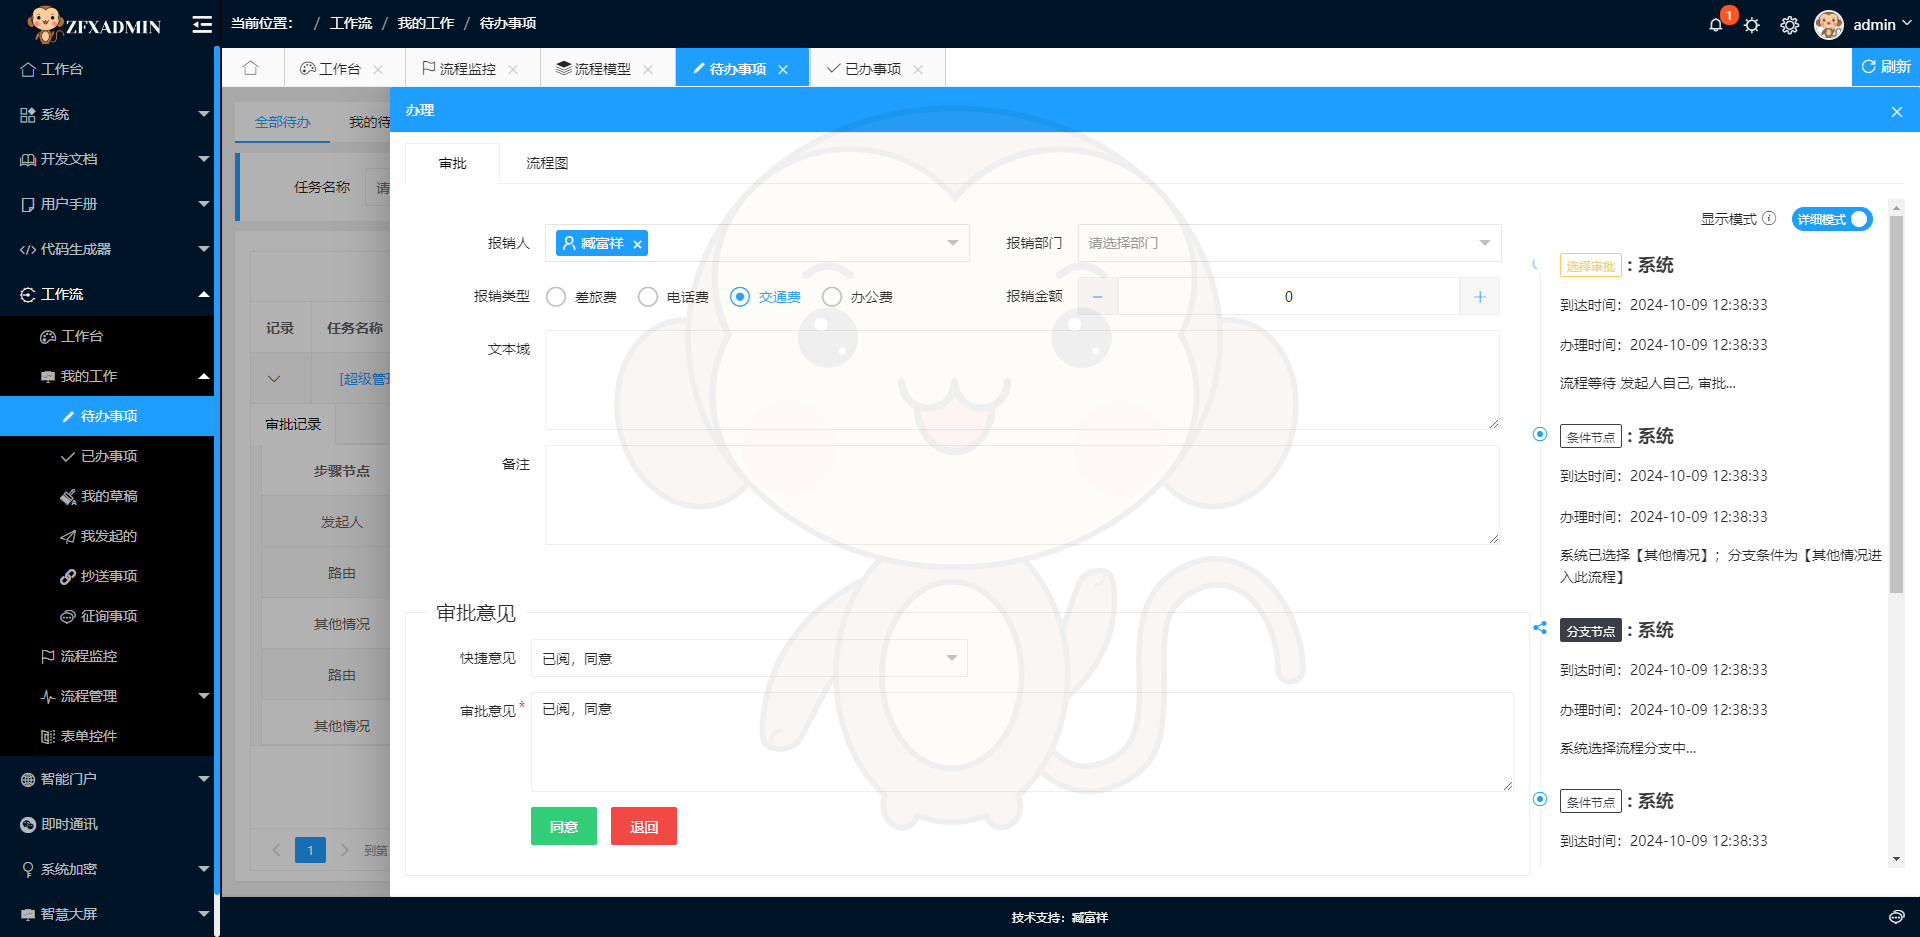Open 我的草稿 in the sidebar
Screen dimensions: 1920x937
[x=107, y=496]
